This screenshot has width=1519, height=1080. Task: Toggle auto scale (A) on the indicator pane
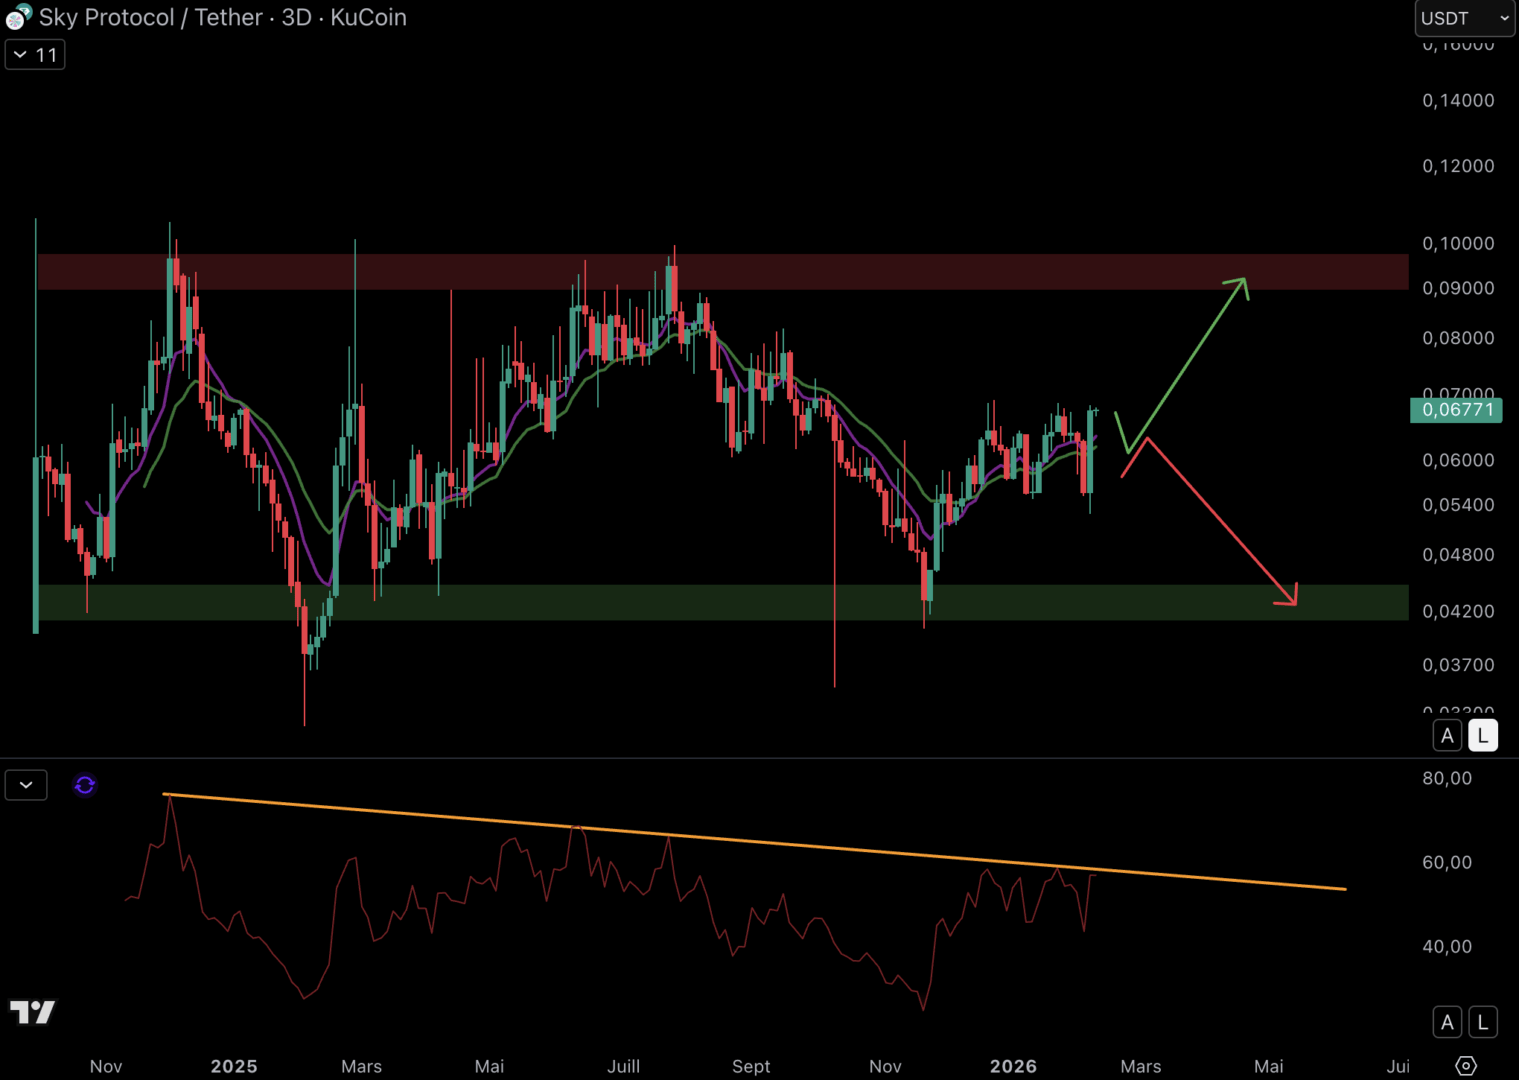(x=1447, y=1022)
